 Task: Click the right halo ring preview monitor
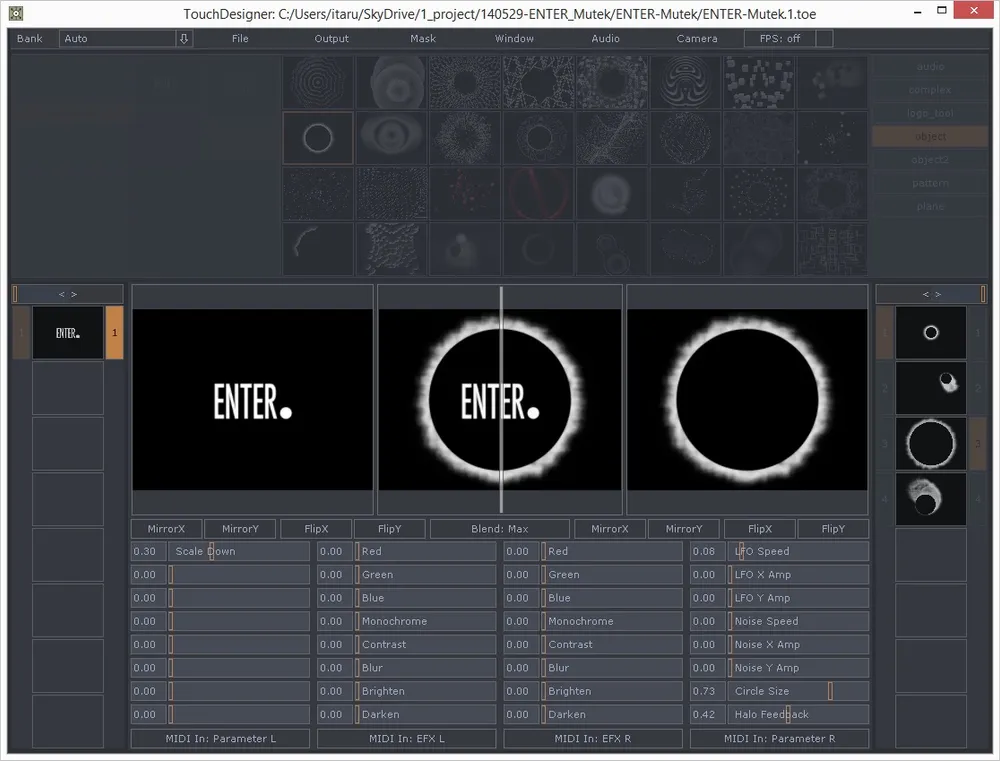tap(747, 400)
